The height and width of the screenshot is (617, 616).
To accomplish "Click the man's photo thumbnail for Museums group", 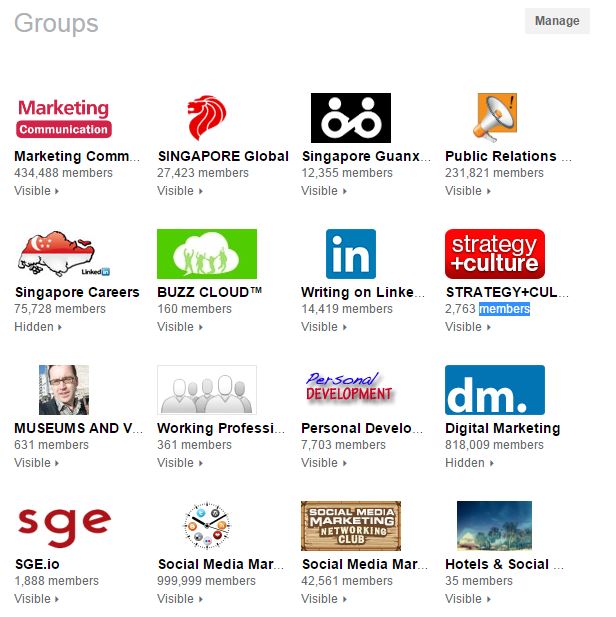I will [x=64, y=390].
